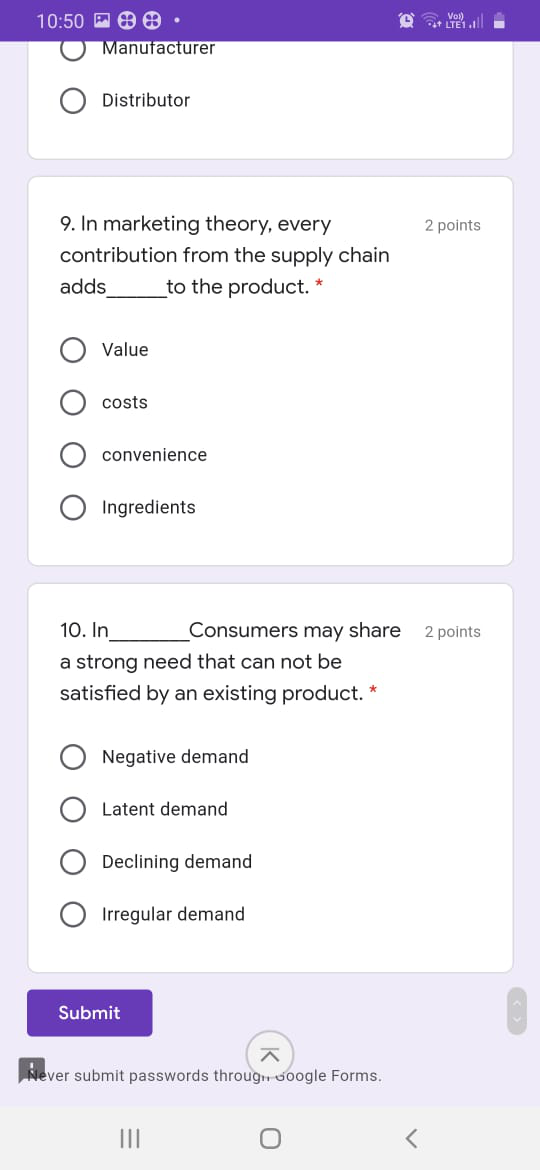Tap the alarm icon in status bar

point(407,21)
